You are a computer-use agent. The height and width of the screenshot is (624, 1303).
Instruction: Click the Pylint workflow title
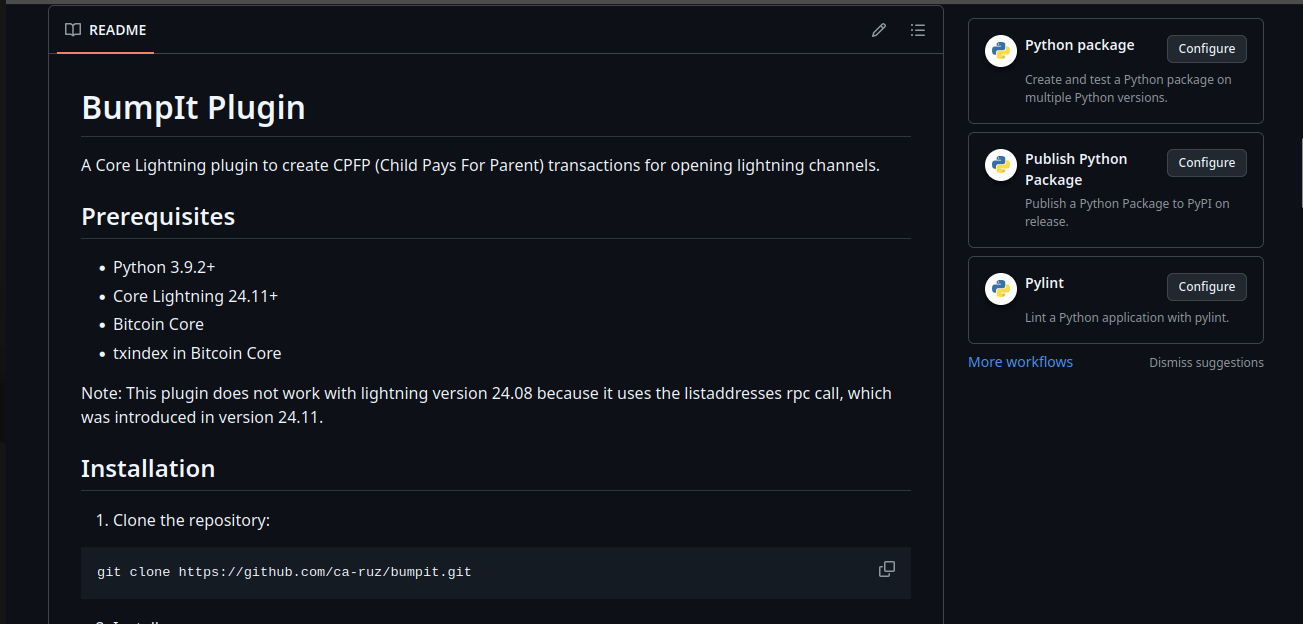coord(1044,283)
